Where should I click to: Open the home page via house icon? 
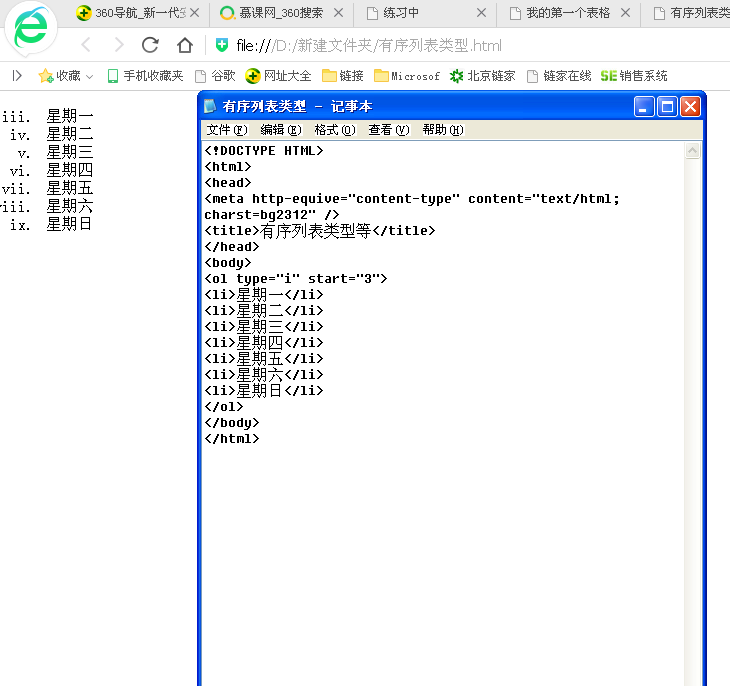[185, 45]
